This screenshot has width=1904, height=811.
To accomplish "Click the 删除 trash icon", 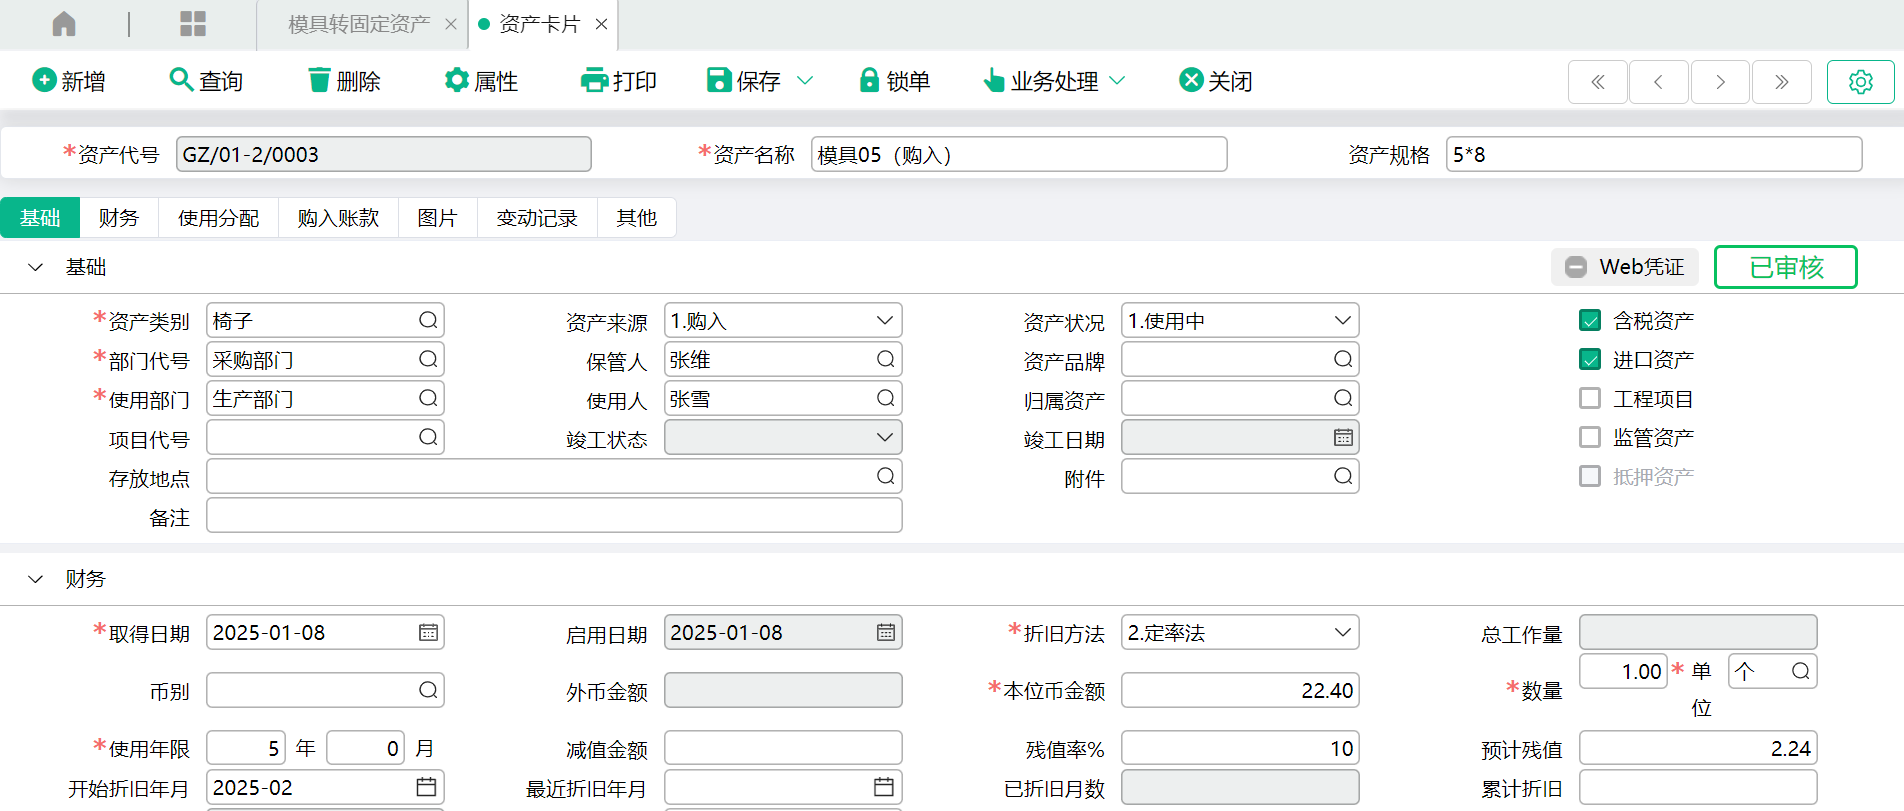I will click(x=319, y=80).
